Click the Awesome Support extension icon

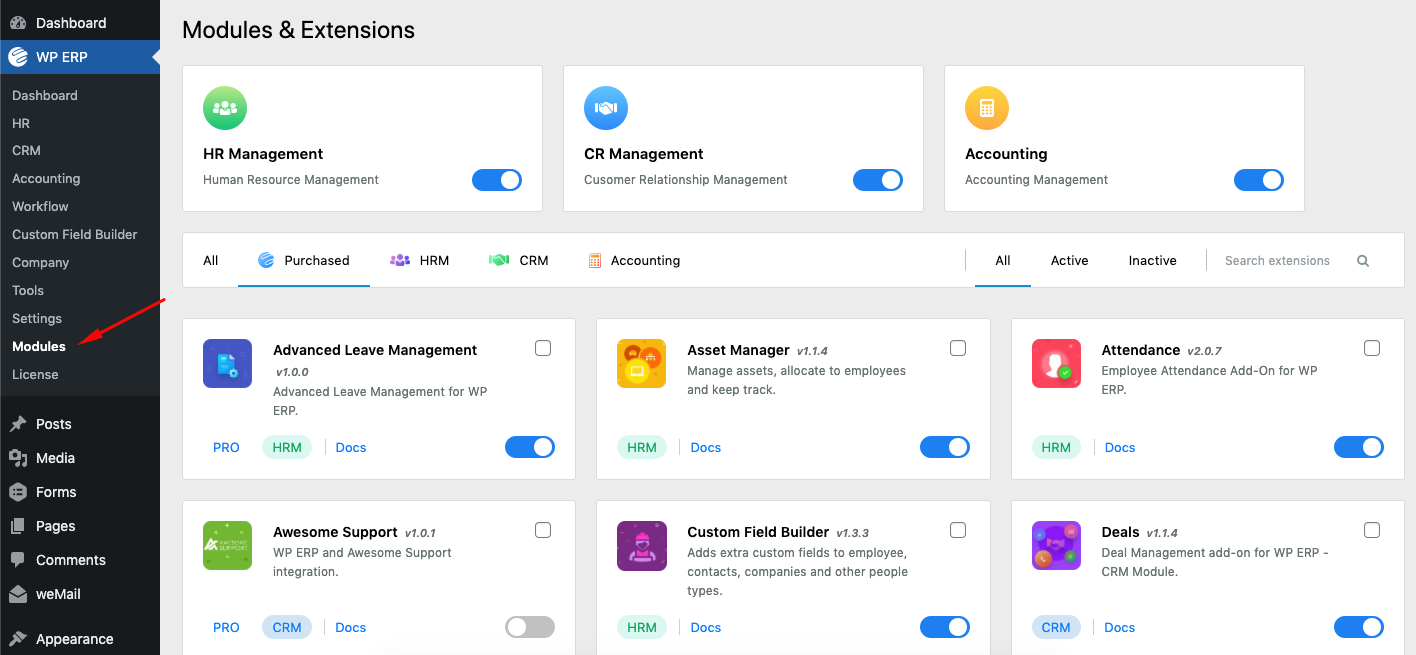pos(228,545)
